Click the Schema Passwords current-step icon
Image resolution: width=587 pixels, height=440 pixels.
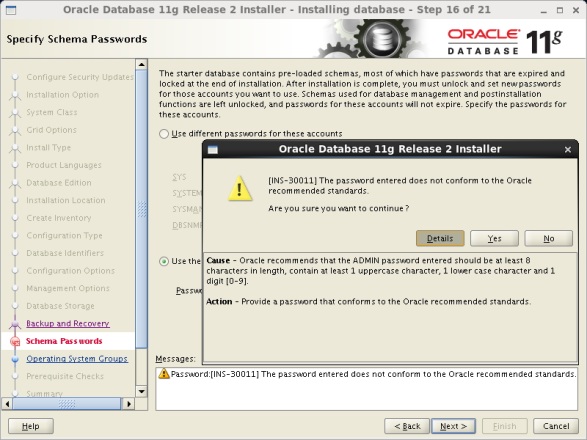coord(15,341)
